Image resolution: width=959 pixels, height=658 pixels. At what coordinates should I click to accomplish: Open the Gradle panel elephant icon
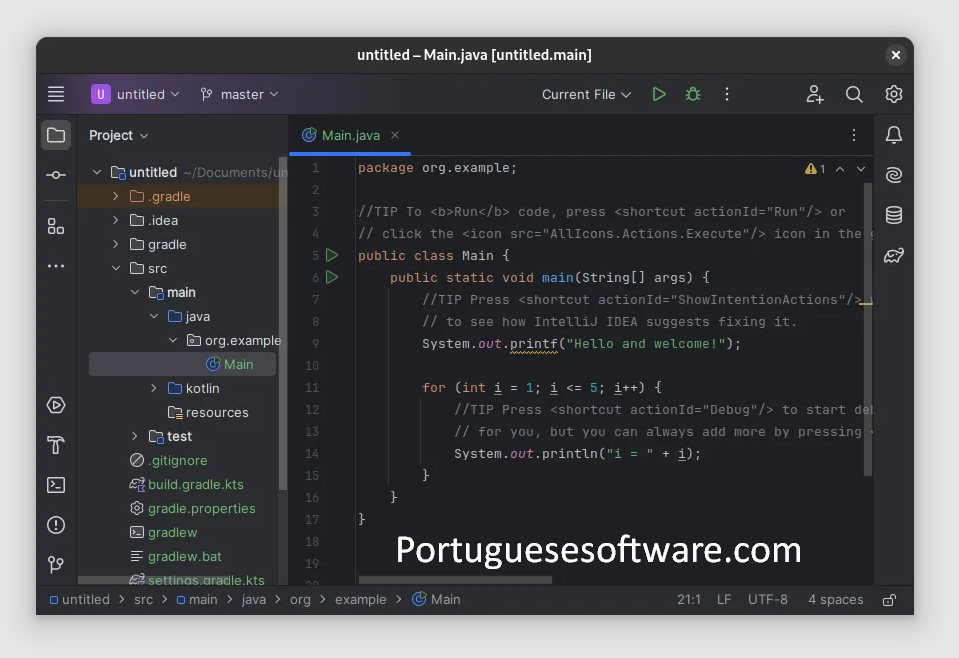pos(893,254)
